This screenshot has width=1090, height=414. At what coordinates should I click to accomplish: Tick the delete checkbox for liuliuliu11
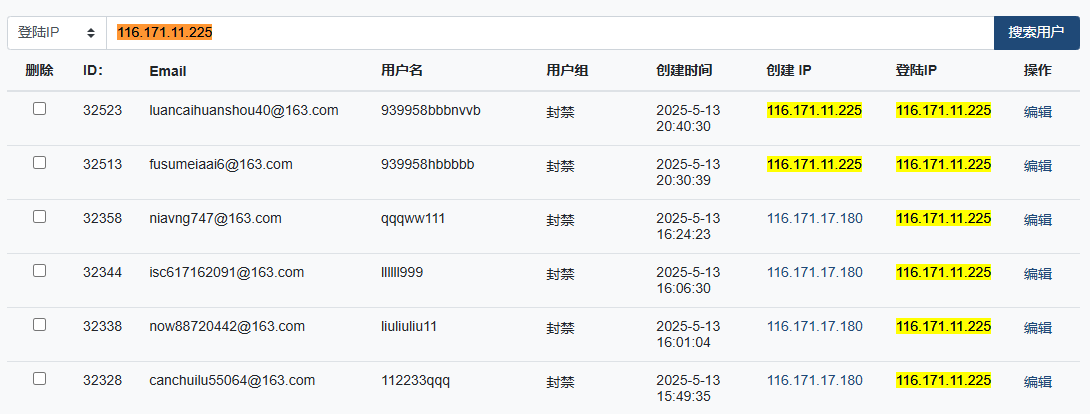(x=40, y=324)
